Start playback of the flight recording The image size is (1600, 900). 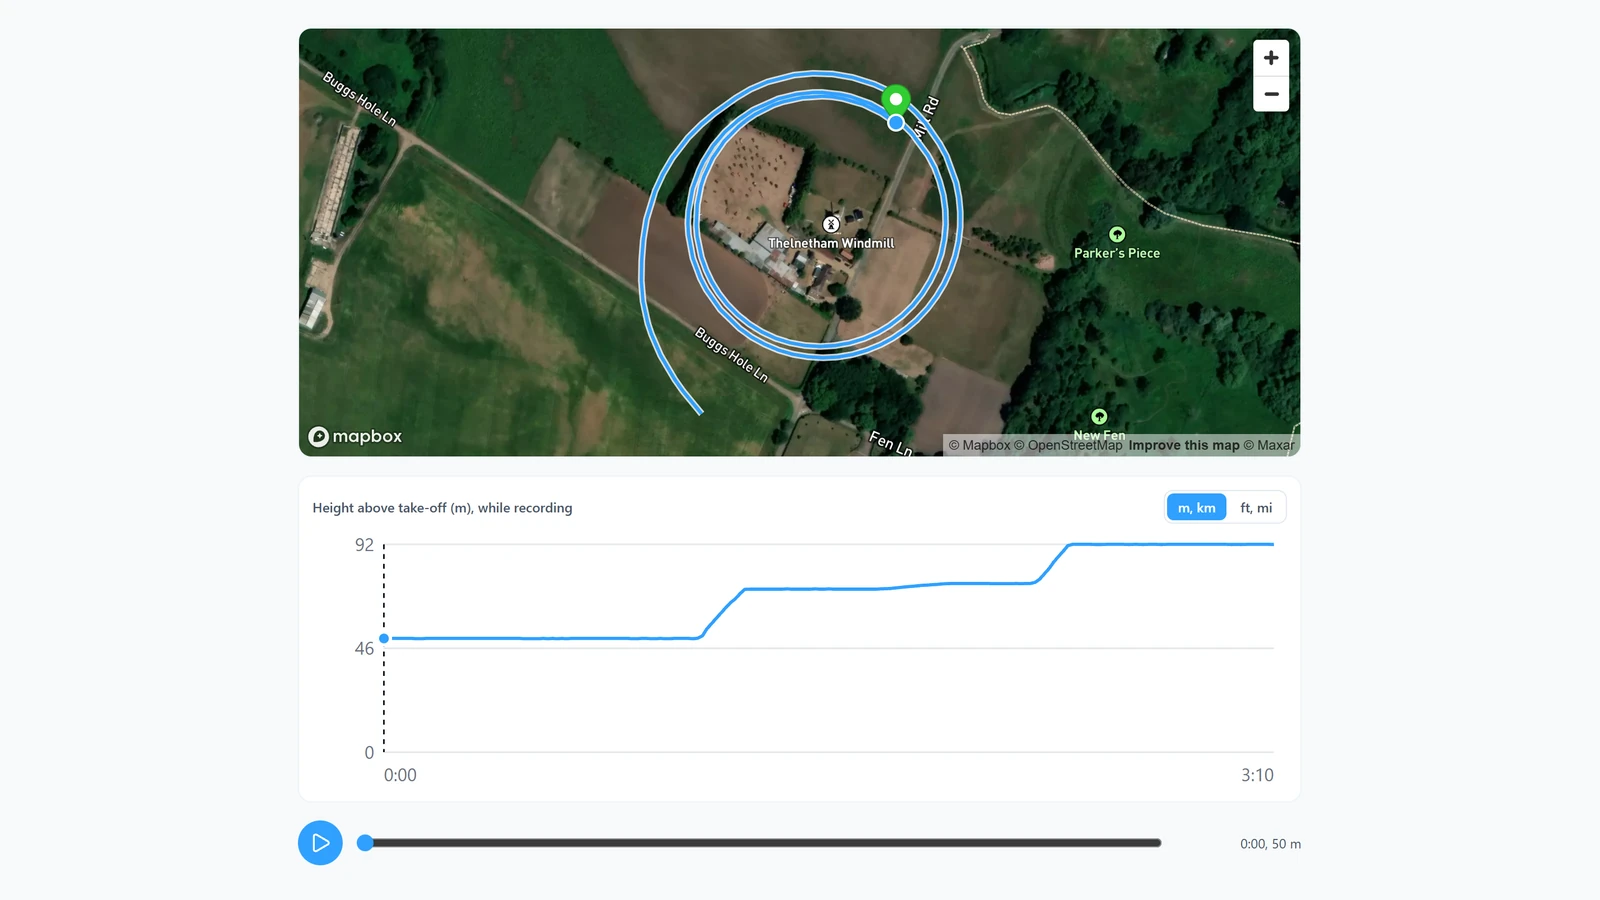(320, 843)
